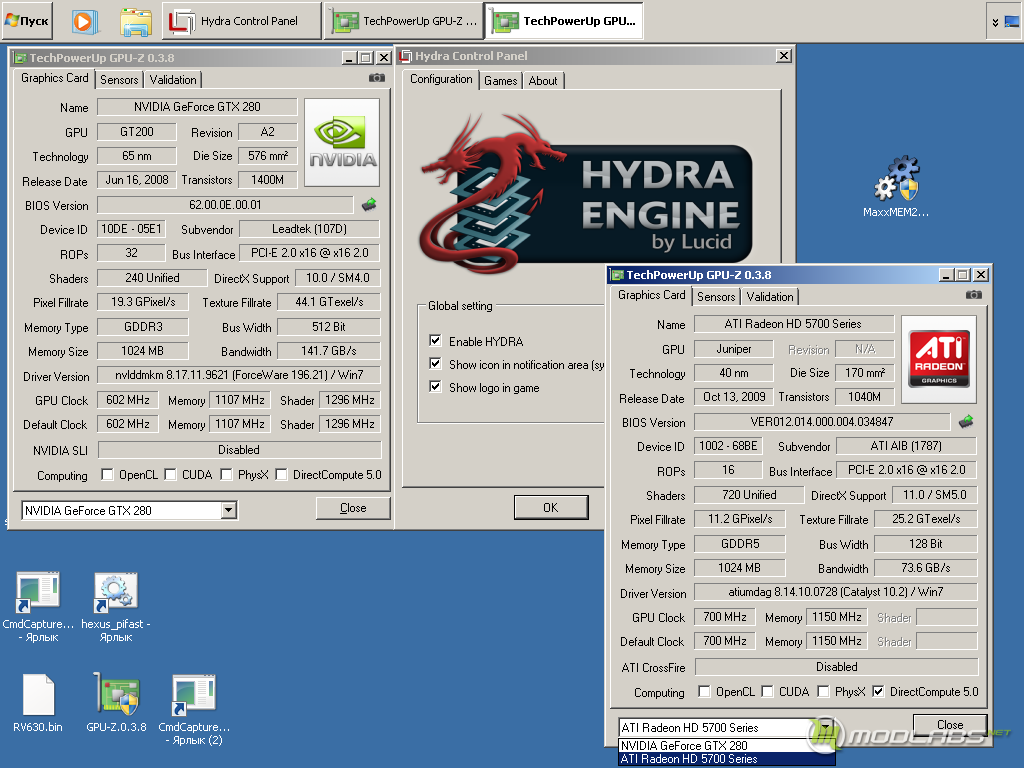1024x768 pixels.
Task: Toggle OpenCL checkbox in GTX 280 window
Action: 108,474
